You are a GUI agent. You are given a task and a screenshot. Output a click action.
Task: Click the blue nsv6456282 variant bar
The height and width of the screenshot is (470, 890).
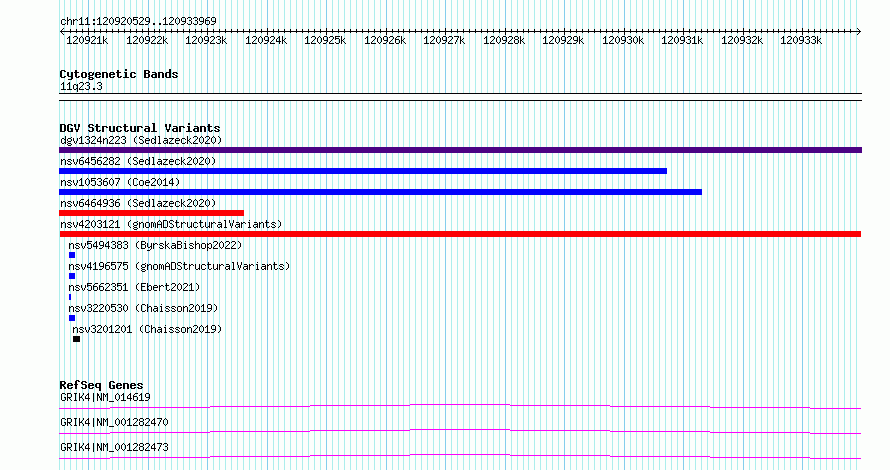point(363,171)
